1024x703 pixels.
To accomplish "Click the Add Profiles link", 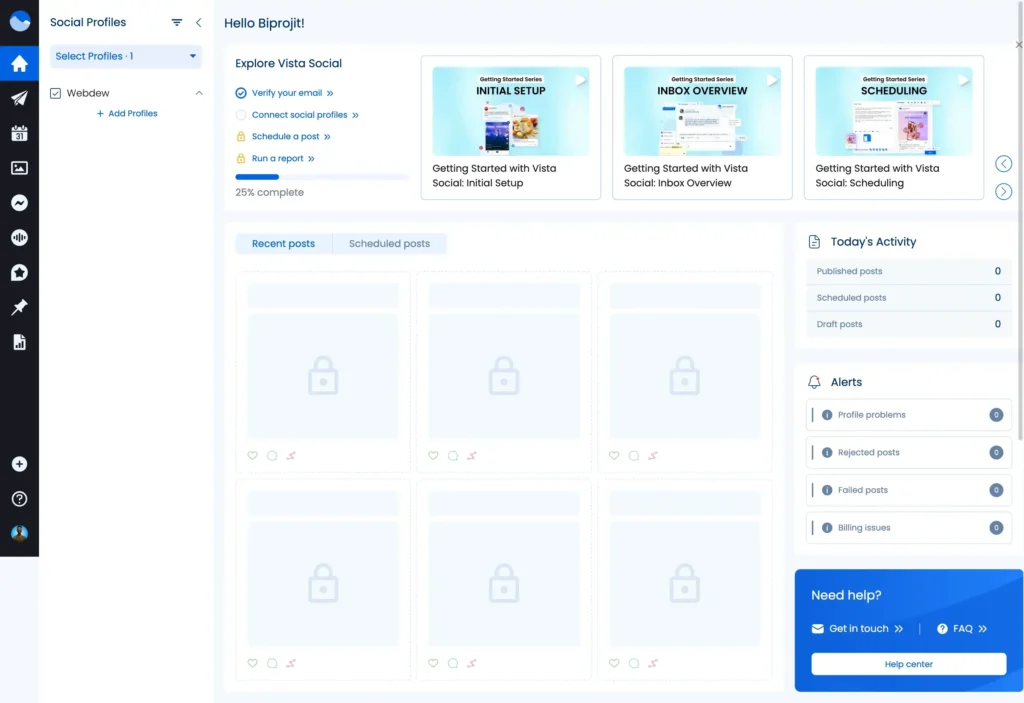I will pos(126,113).
